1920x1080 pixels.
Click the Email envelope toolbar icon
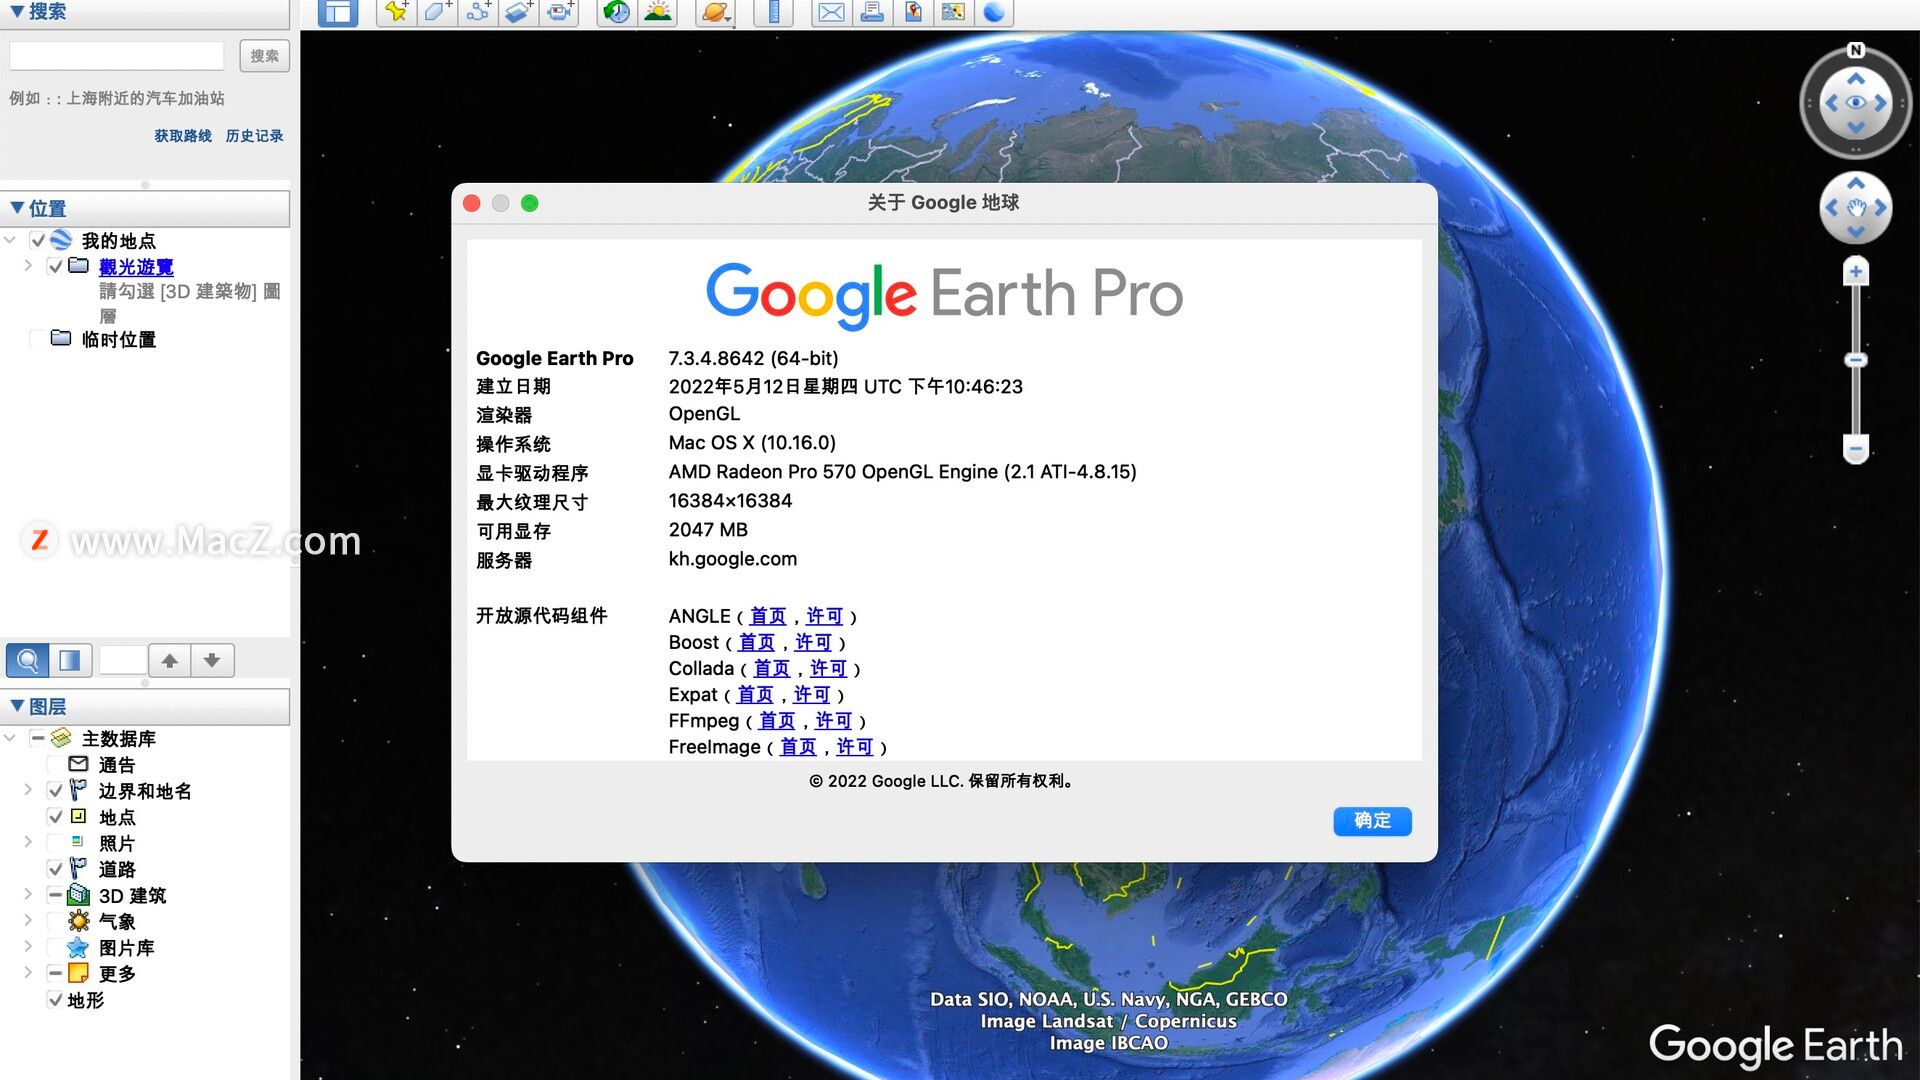coord(831,12)
